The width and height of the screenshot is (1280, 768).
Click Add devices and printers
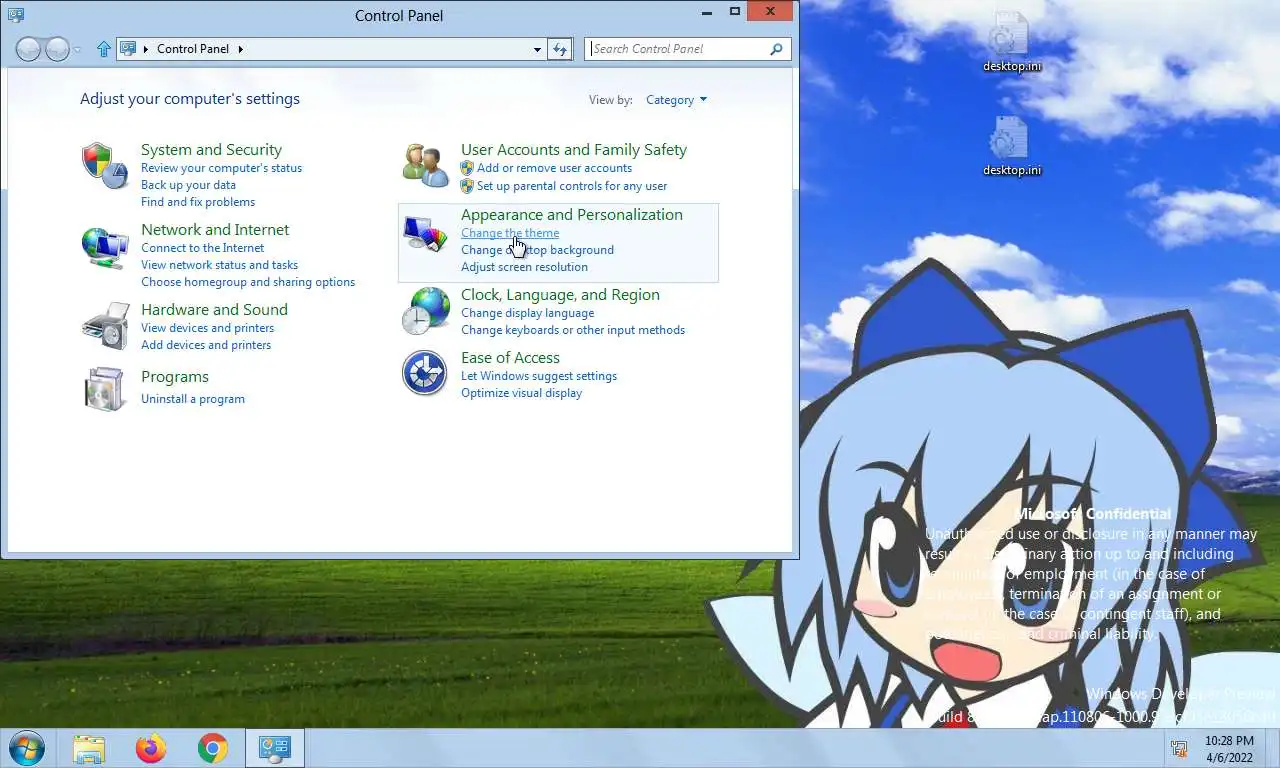pos(206,345)
